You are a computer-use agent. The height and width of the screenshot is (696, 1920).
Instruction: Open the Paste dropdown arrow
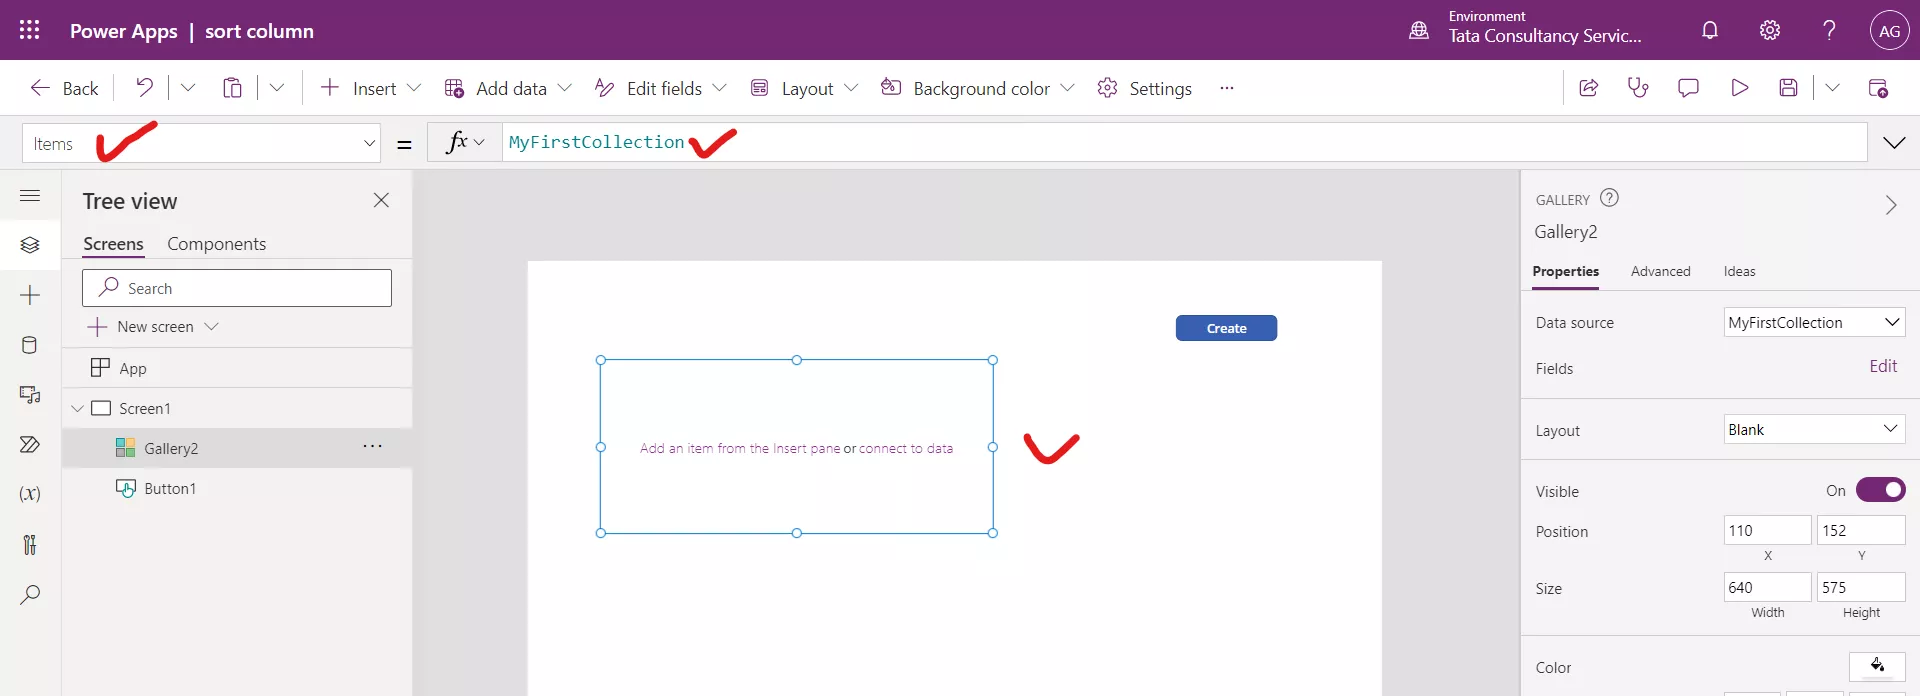(x=277, y=88)
